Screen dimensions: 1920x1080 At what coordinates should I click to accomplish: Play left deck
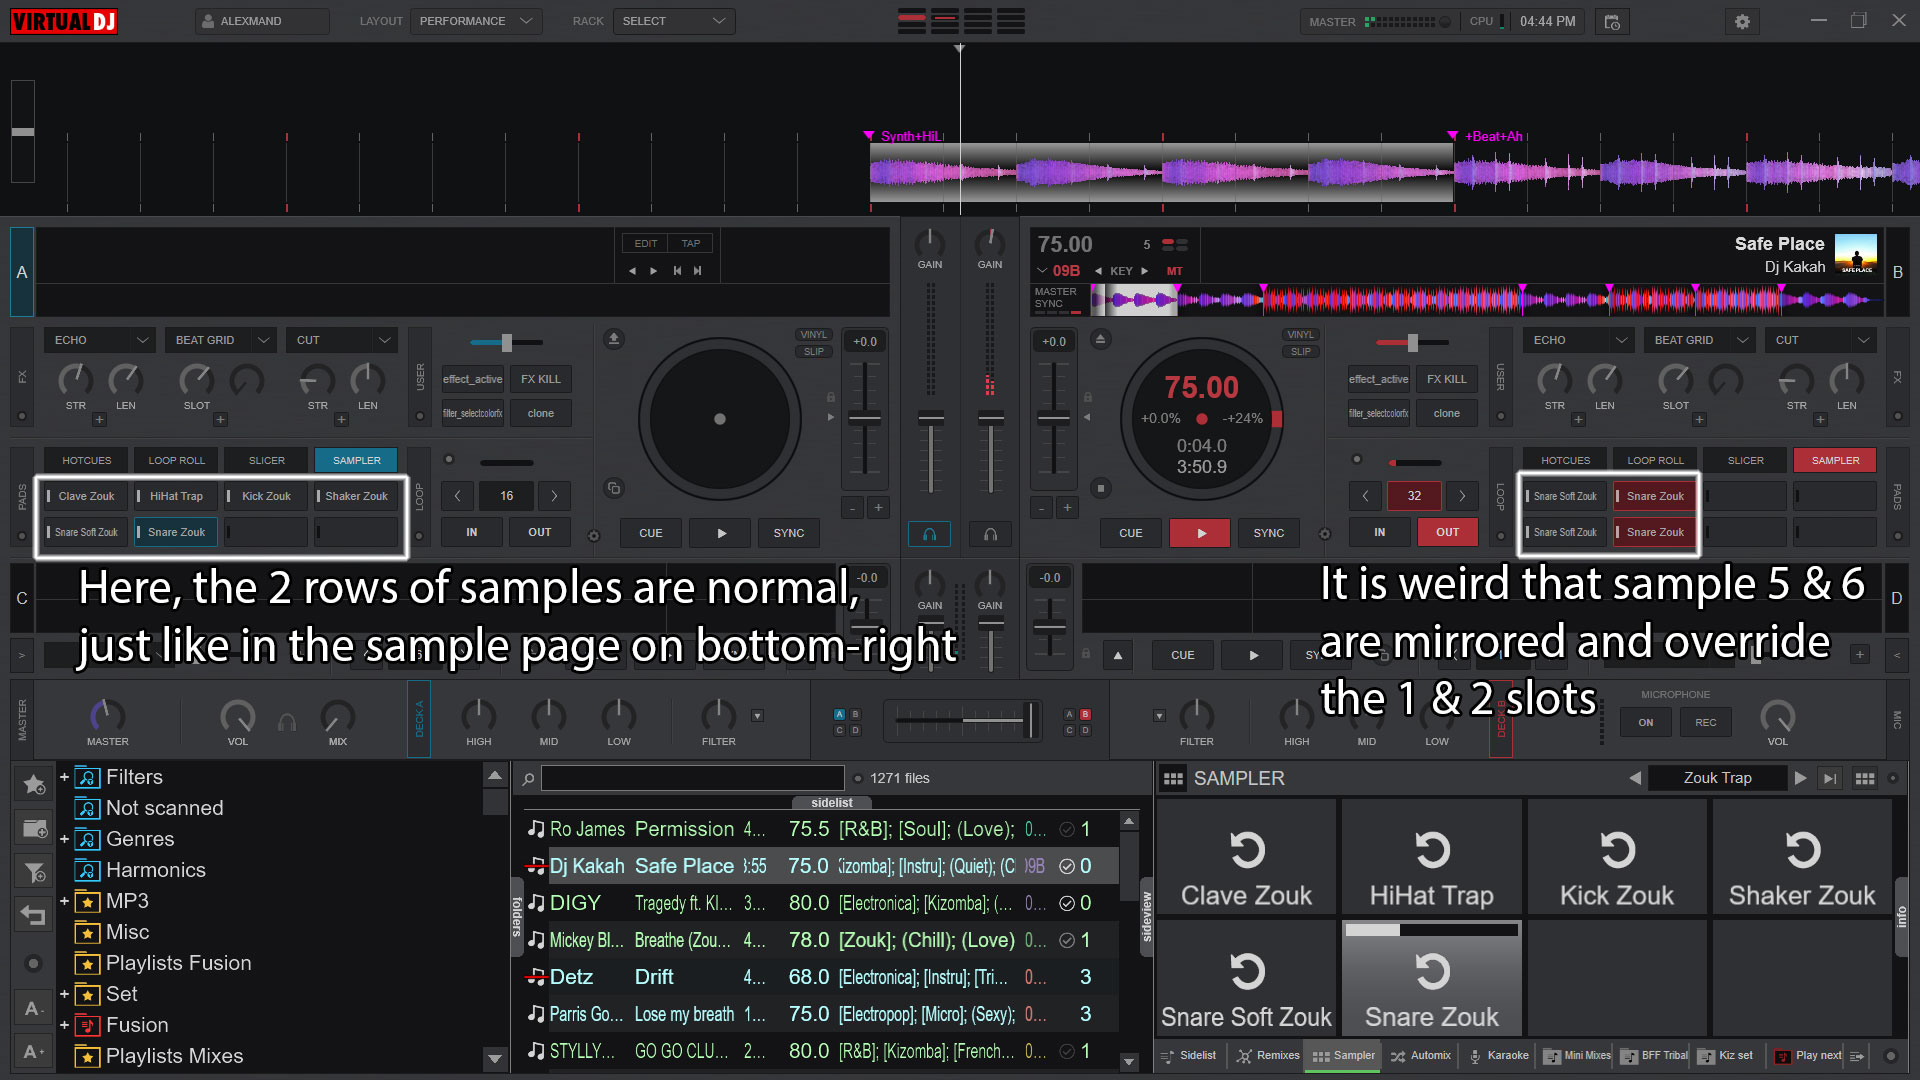click(x=722, y=533)
